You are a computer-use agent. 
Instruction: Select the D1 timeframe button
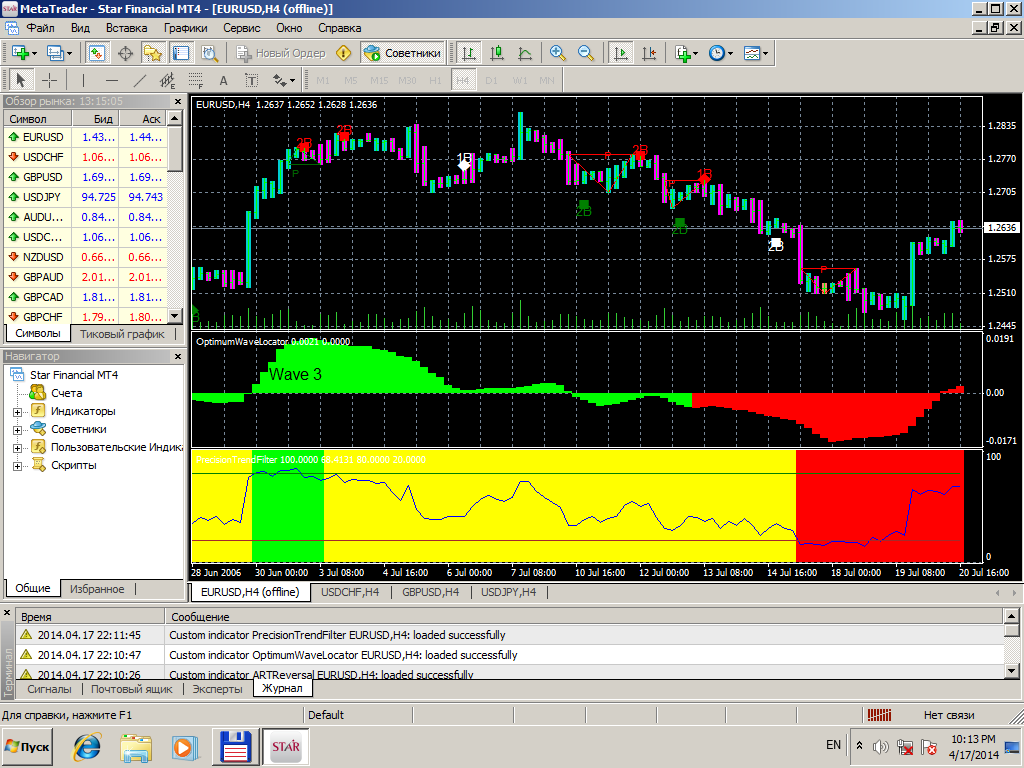pos(491,80)
